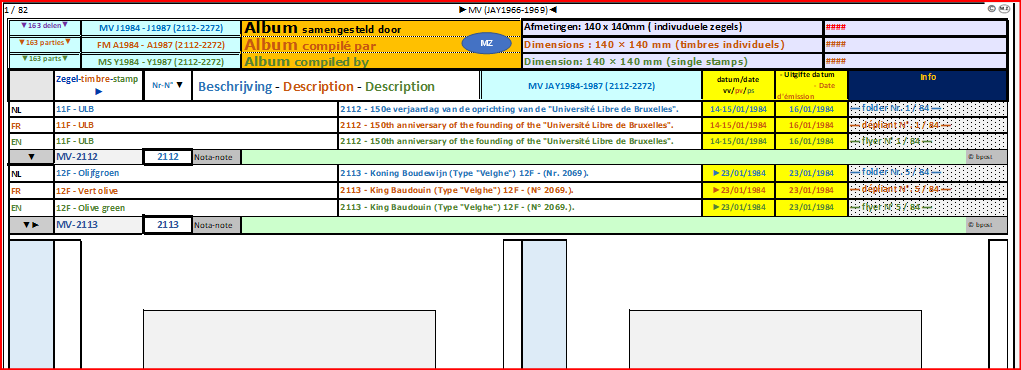
Task: Select the green EN '11F - ULB' cell
Action: pos(196,141)
